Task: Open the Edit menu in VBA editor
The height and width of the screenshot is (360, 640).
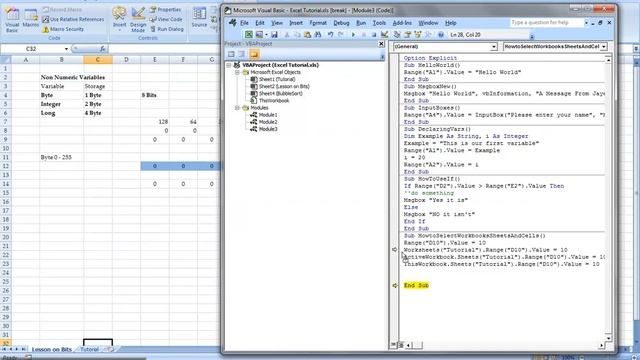Action: 260,23
